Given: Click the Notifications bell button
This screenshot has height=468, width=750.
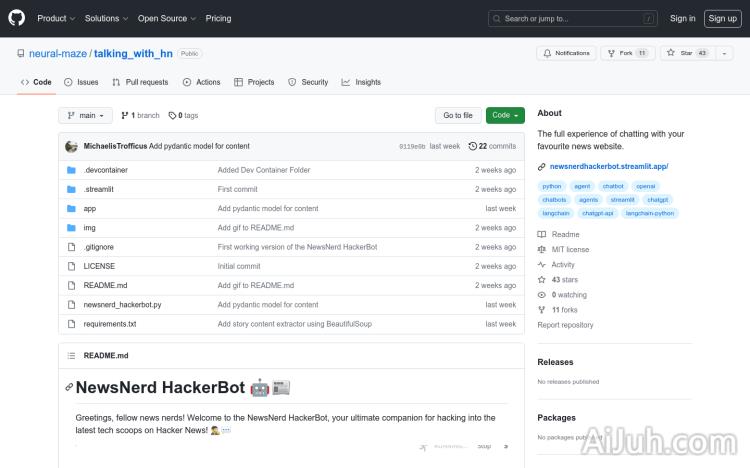Looking at the screenshot, I should (x=566, y=53).
